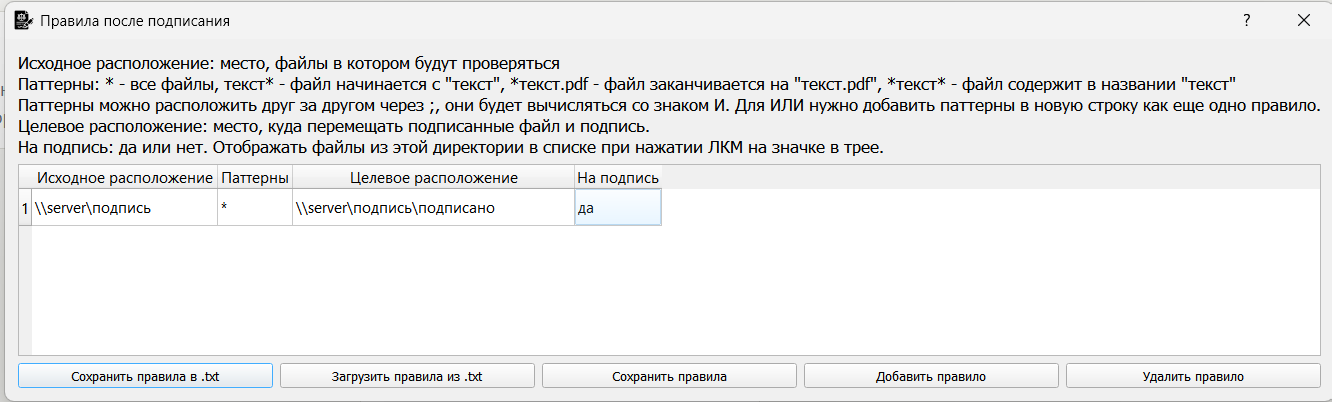Click the 'На подпись' column header
Image resolution: width=1332 pixels, height=402 pixels.
(618, 178)
